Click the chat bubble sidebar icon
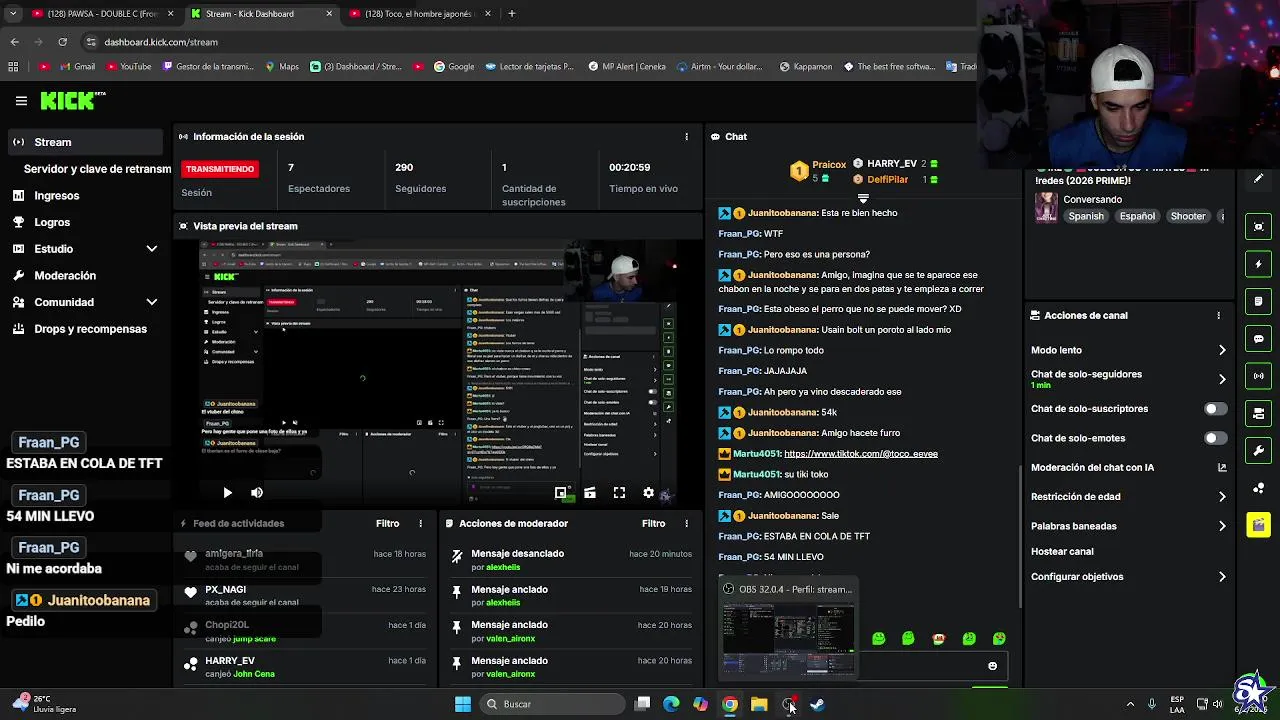This screenshot has height=720, width=1280. tap(1259, 339)
